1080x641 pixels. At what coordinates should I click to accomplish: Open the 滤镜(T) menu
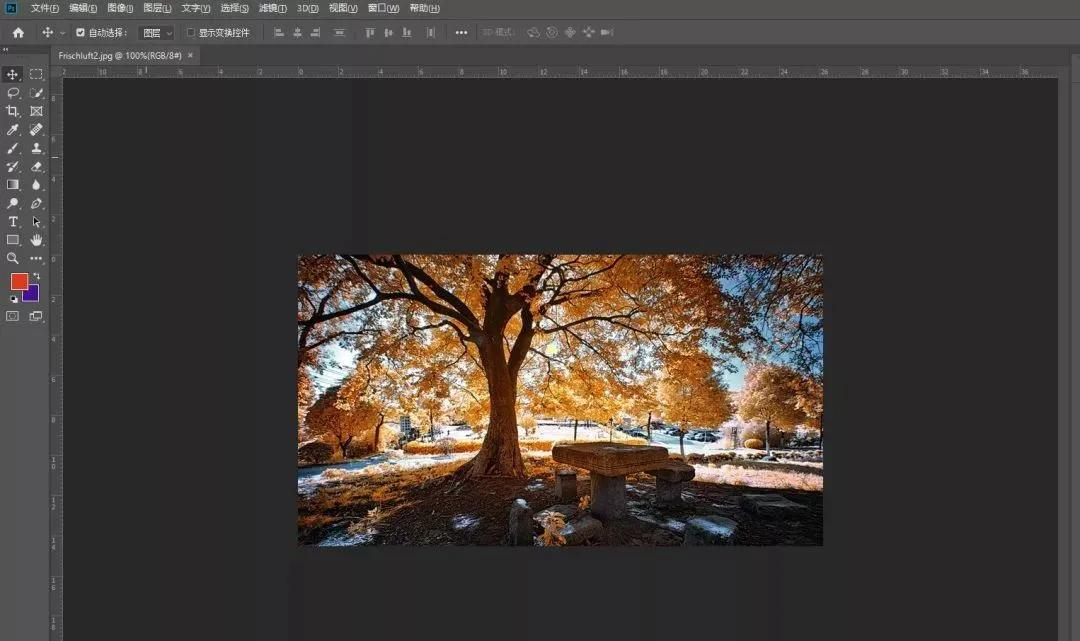[x=273, y=8]
